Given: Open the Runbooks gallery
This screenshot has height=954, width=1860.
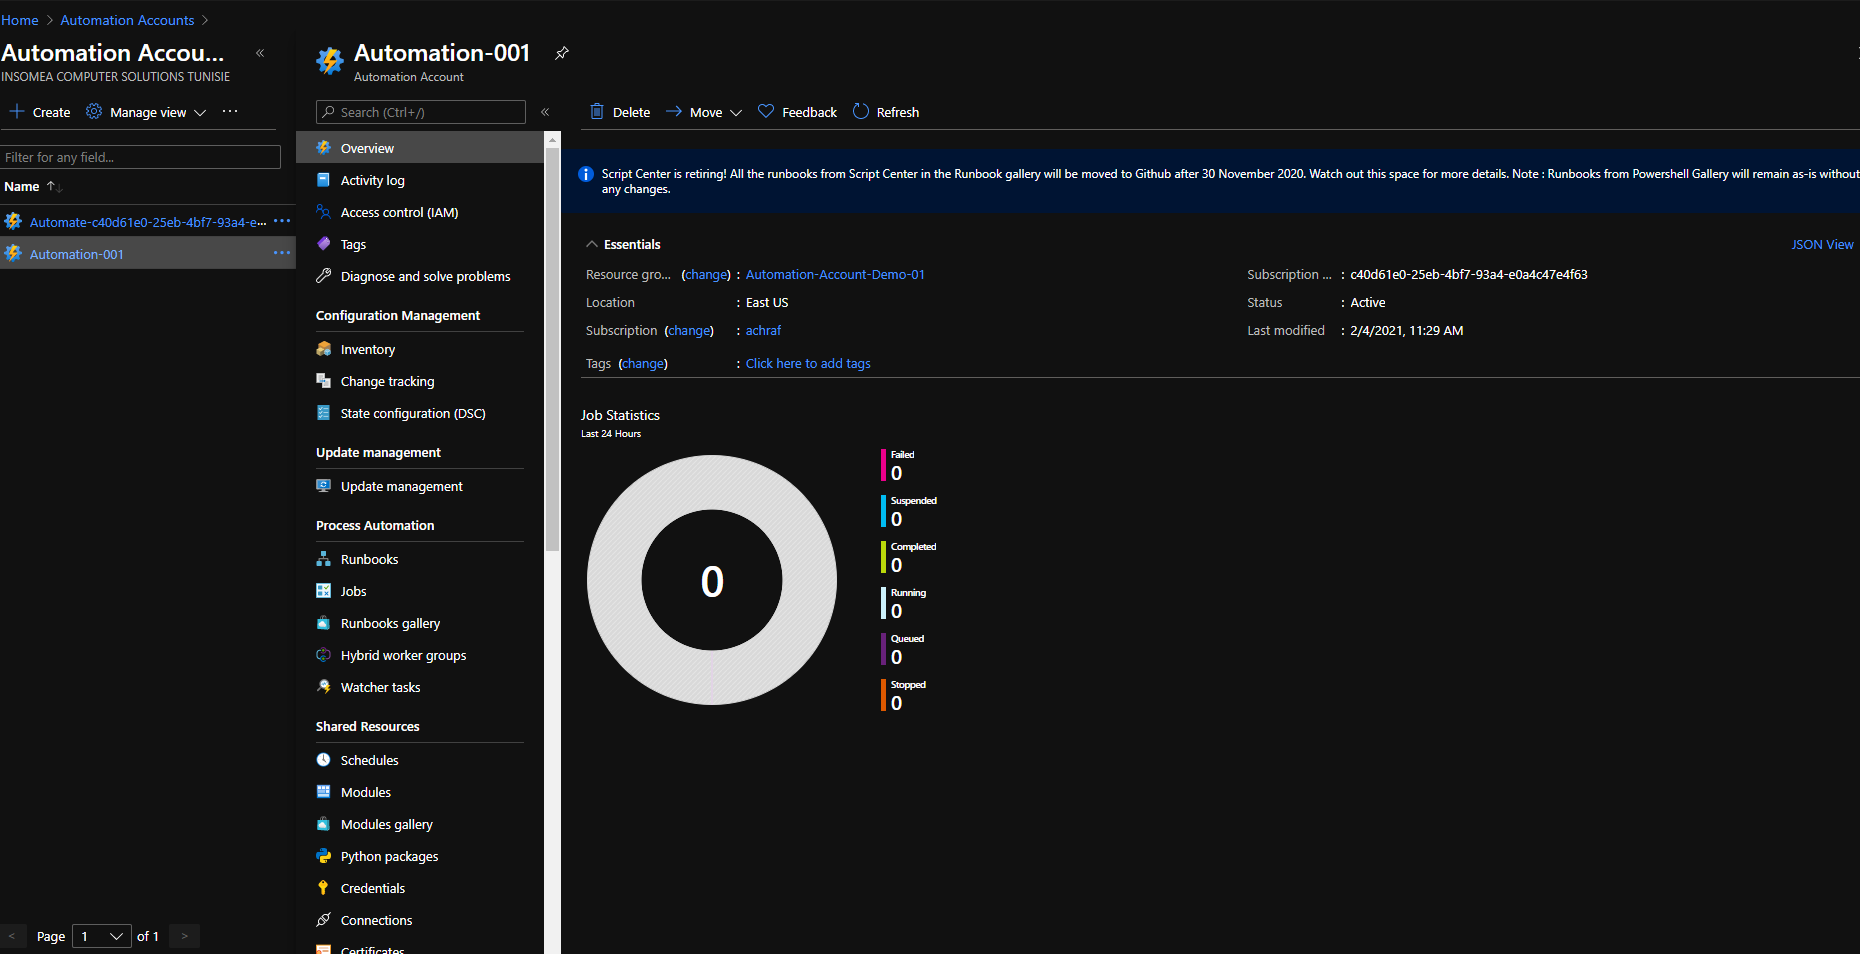Looking at the screenshot, I should 389,622.
